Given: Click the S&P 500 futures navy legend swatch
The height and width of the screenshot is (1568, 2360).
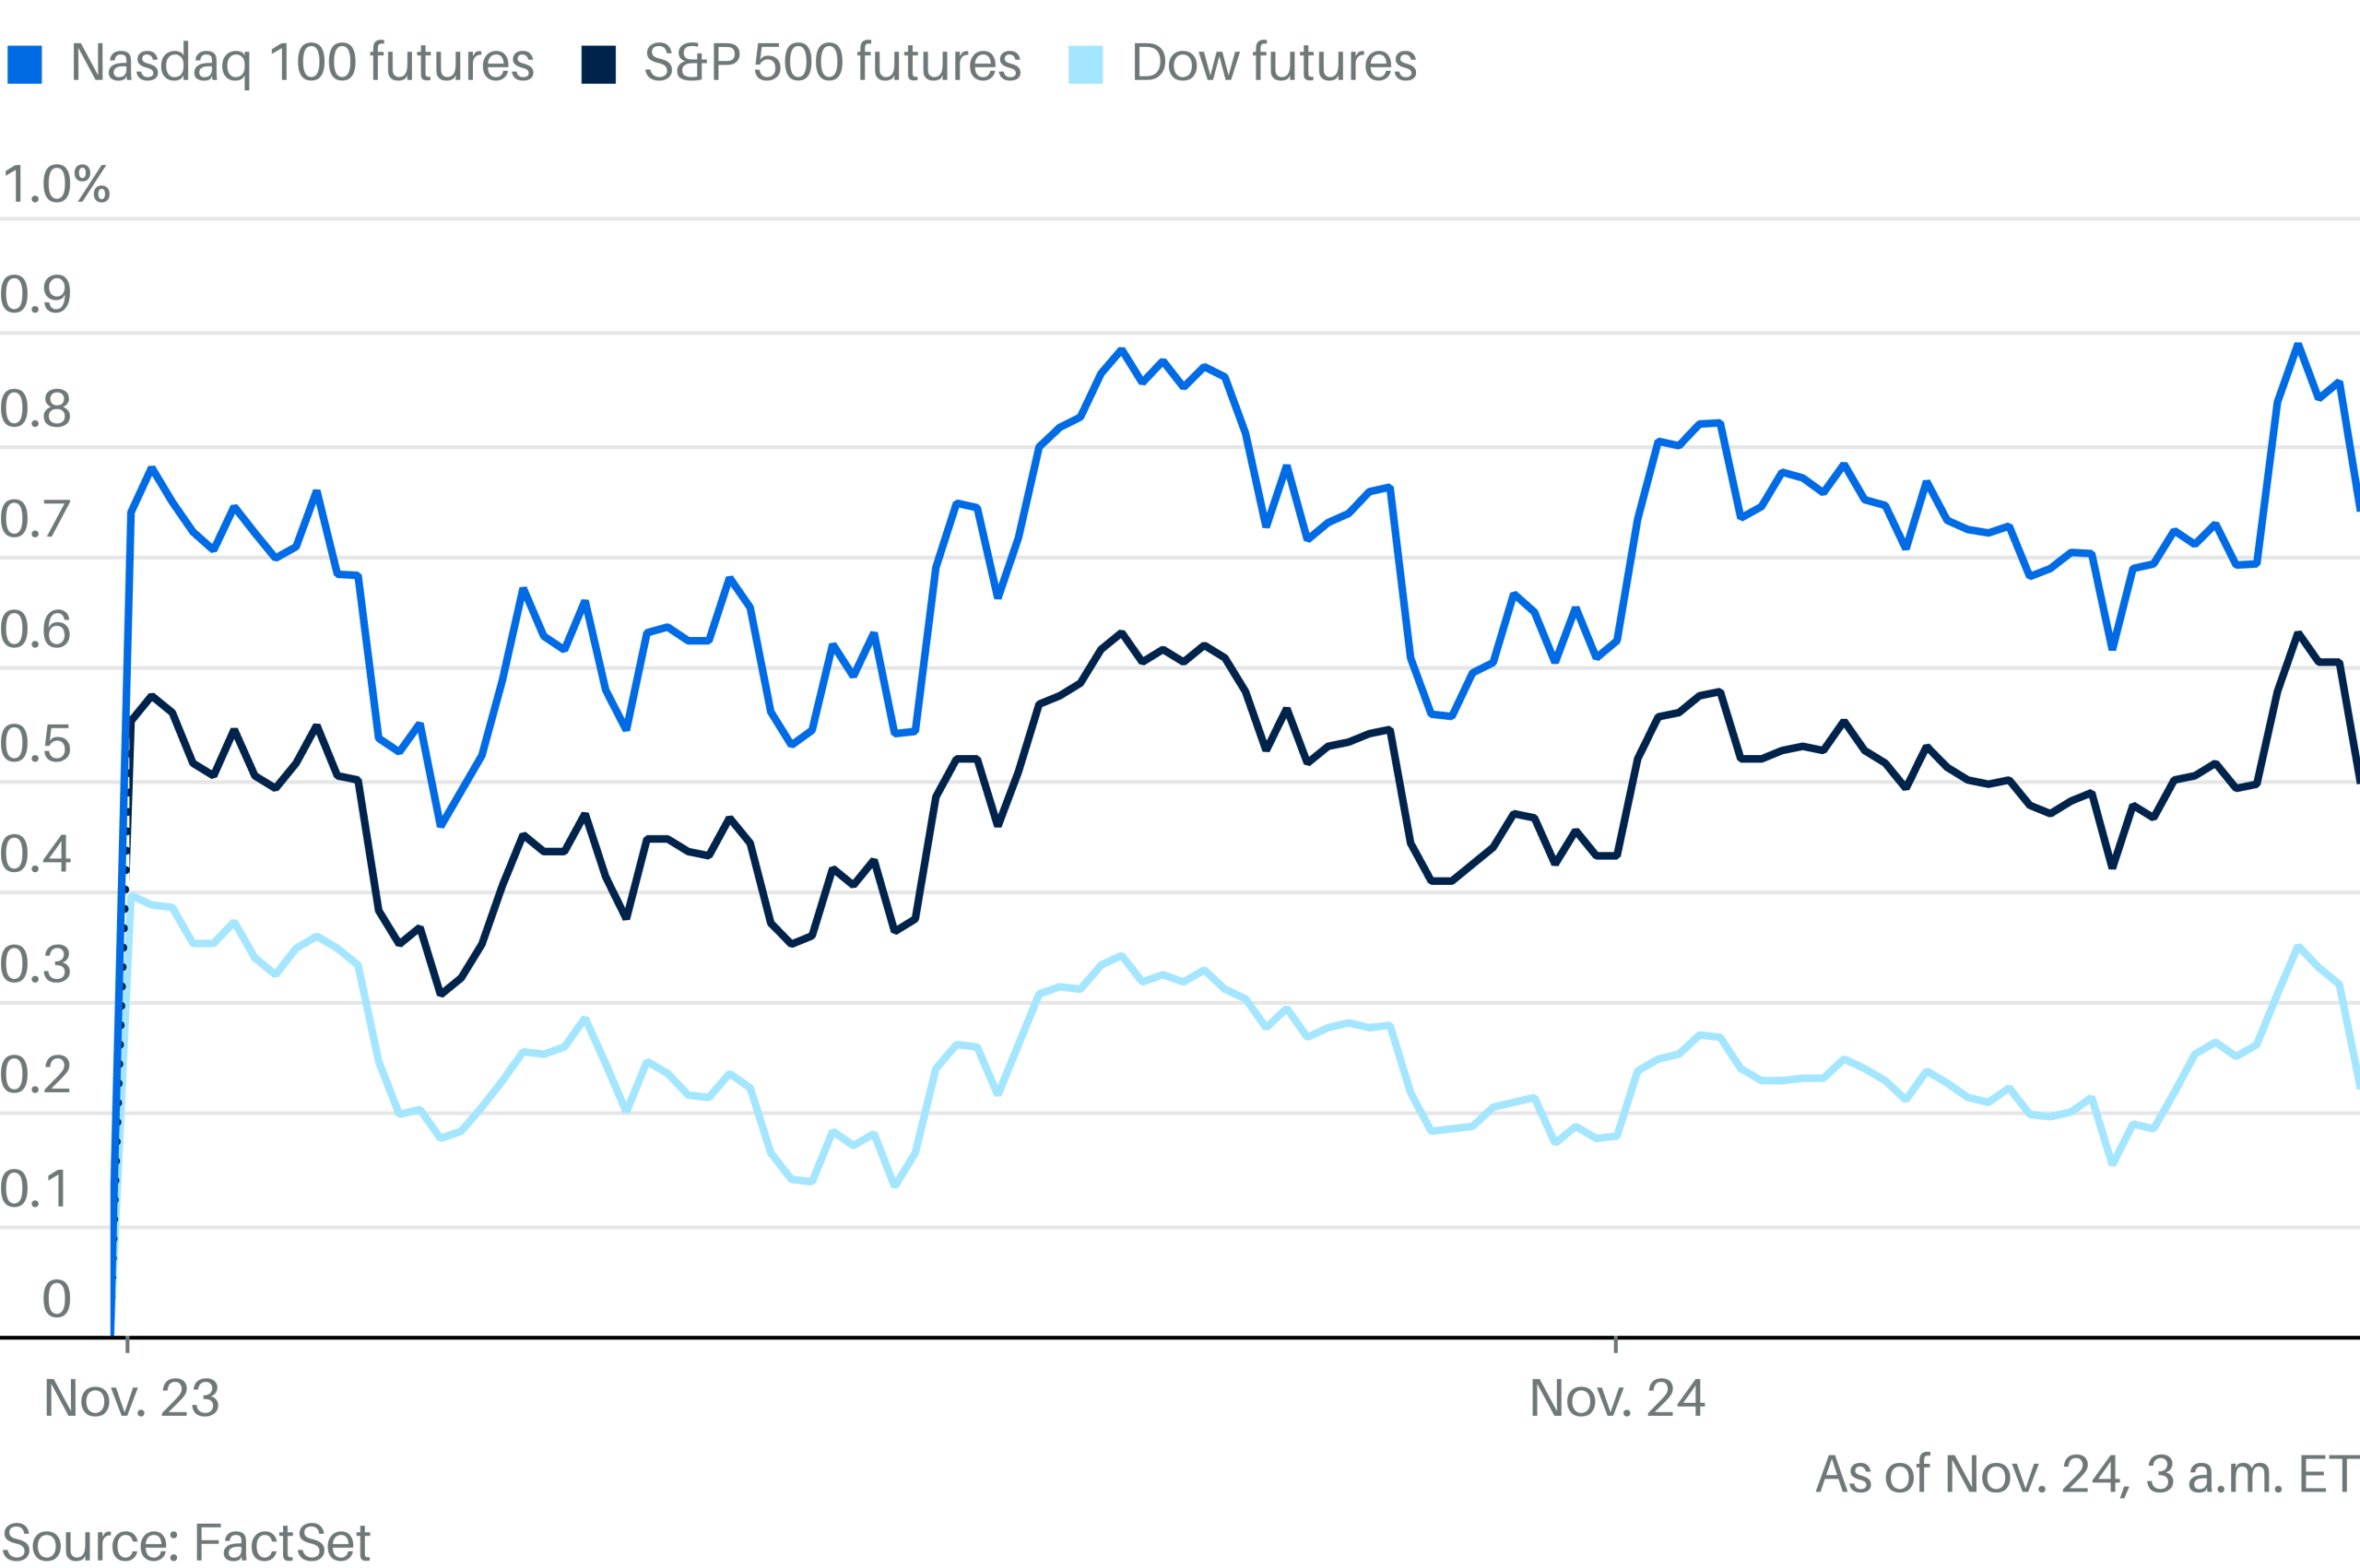Looking at the screenshot, I should tap(598, 64).
